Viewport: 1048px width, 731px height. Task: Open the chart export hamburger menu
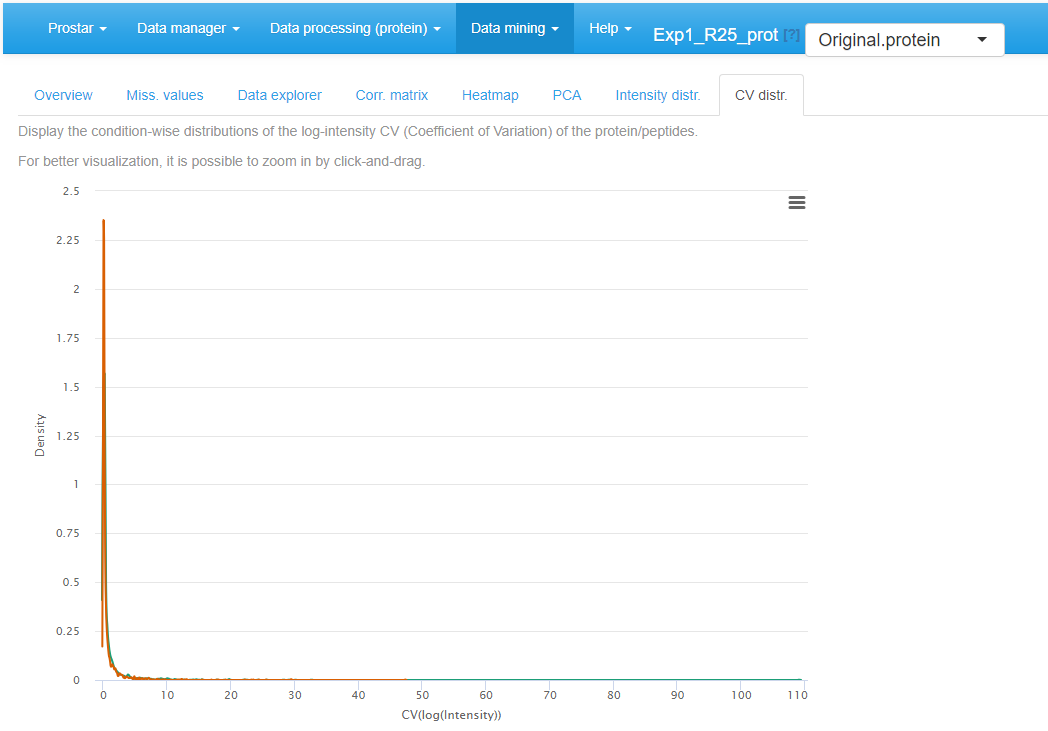[x=797, y=202]
